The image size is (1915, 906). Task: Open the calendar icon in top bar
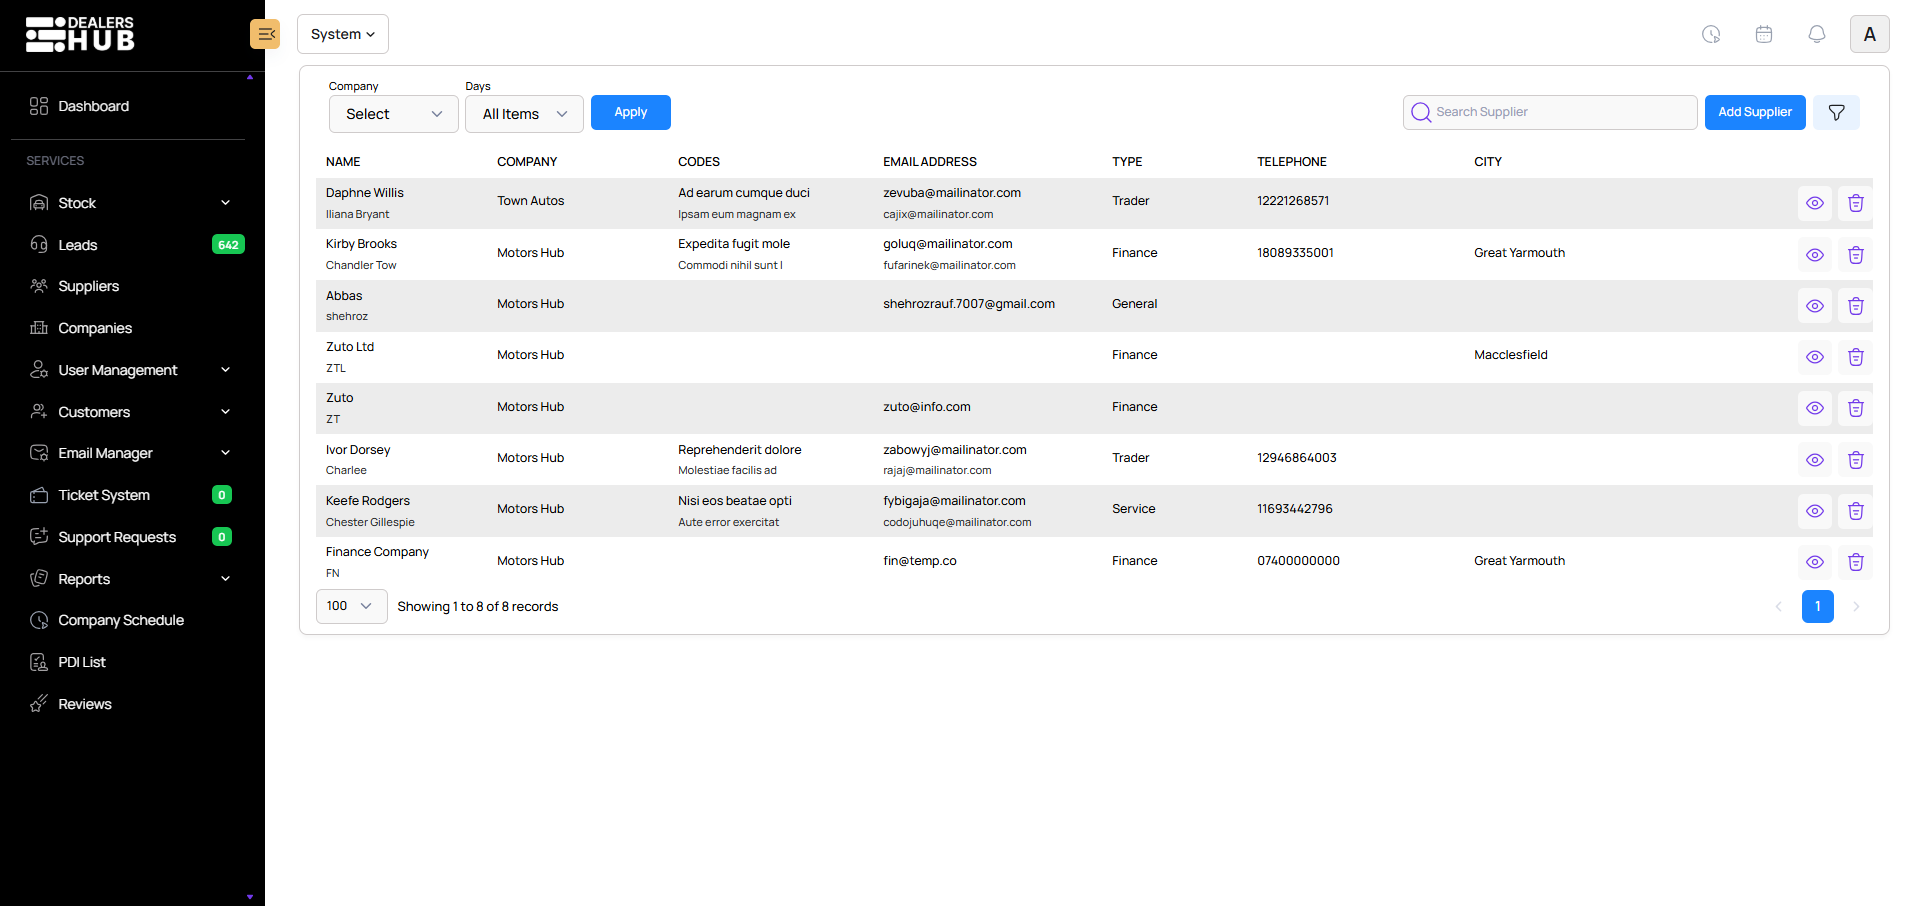point(1763,34)
